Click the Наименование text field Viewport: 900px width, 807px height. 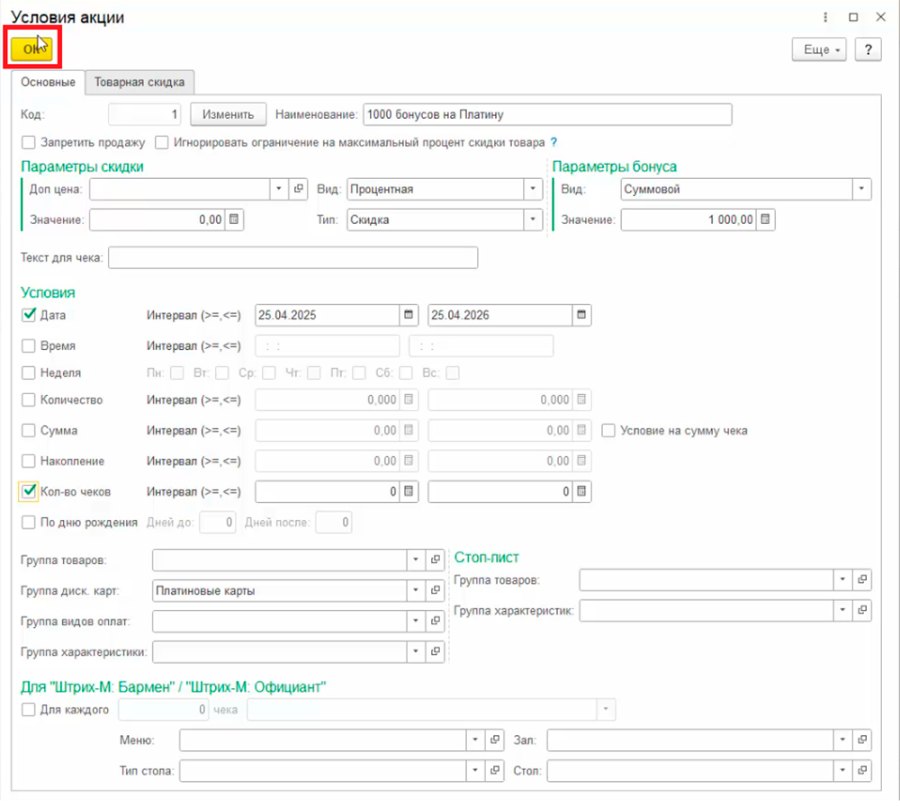[x=548, y=114]
